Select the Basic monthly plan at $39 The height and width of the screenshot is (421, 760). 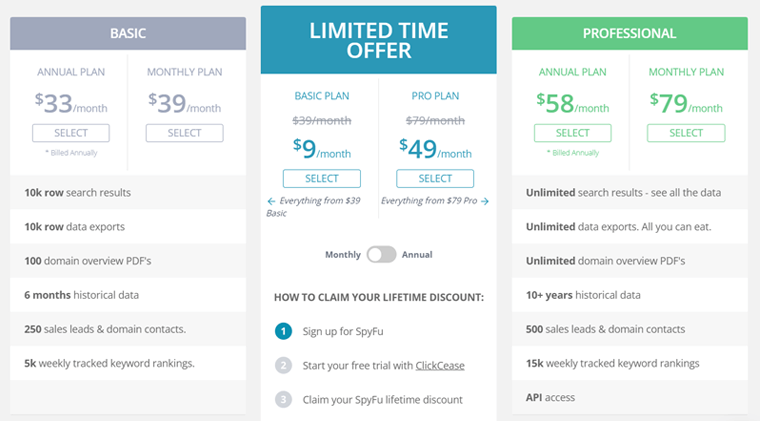point(184,133)
